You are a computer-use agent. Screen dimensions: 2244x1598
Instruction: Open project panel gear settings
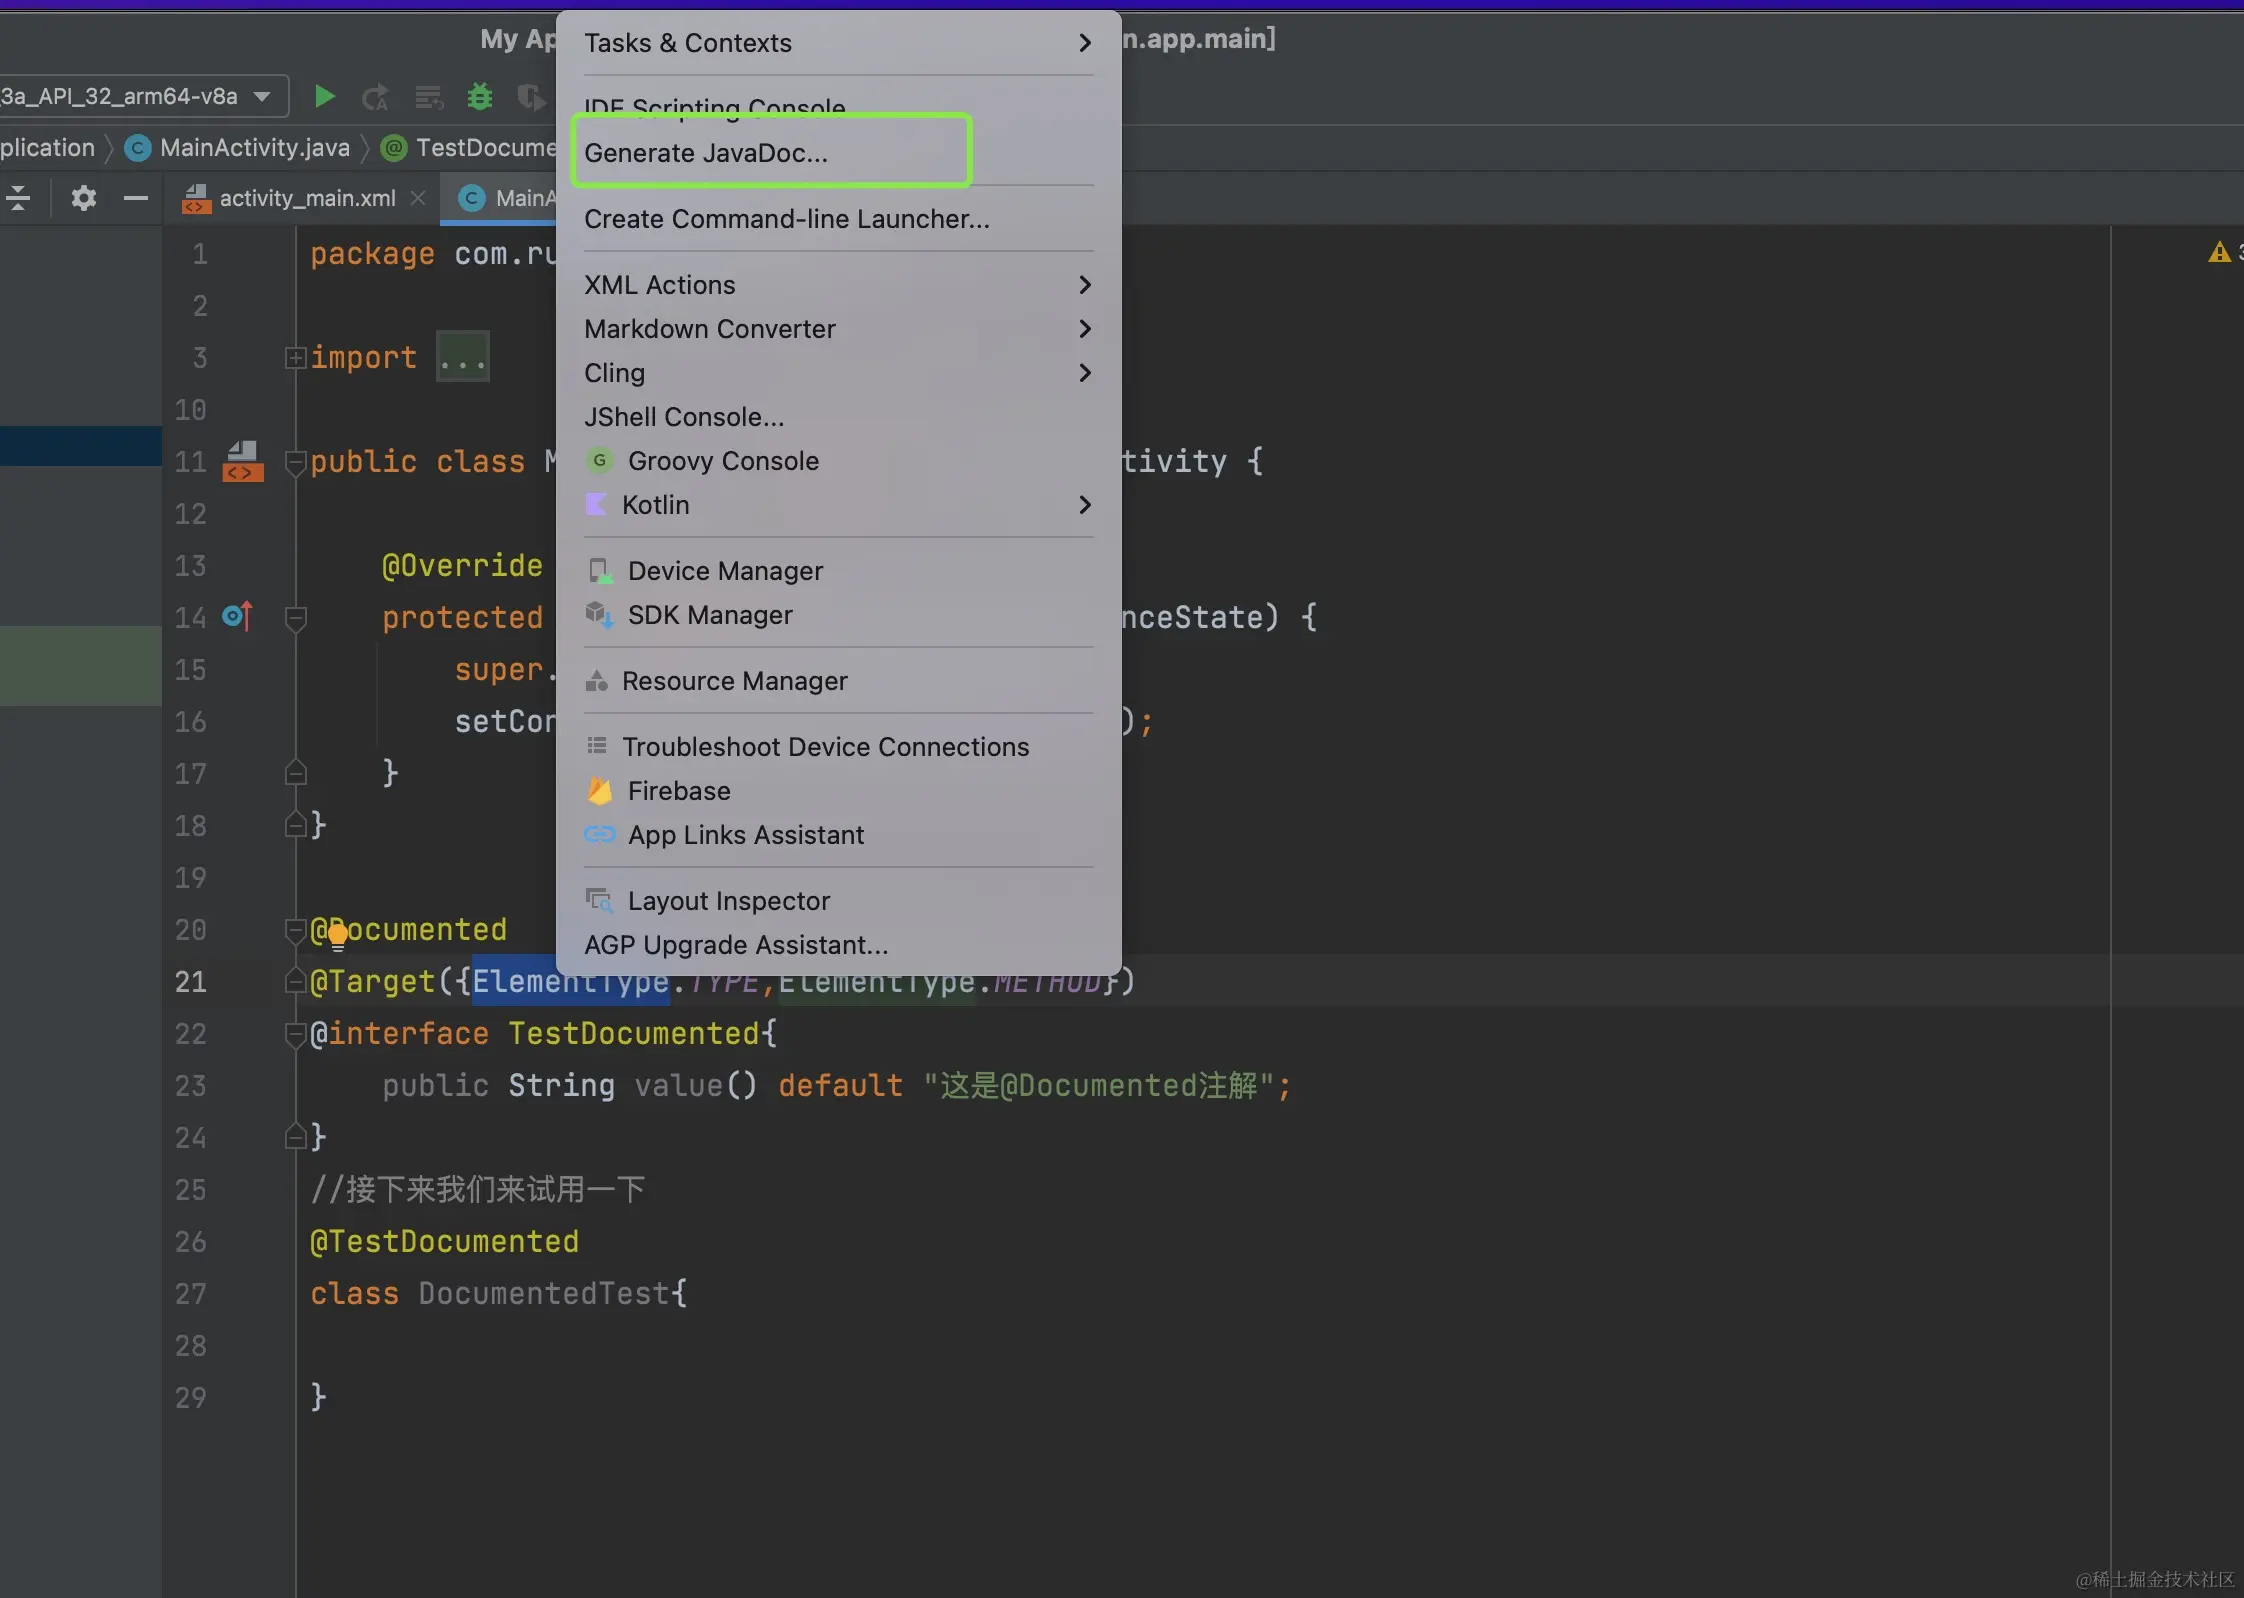point(84,198)
